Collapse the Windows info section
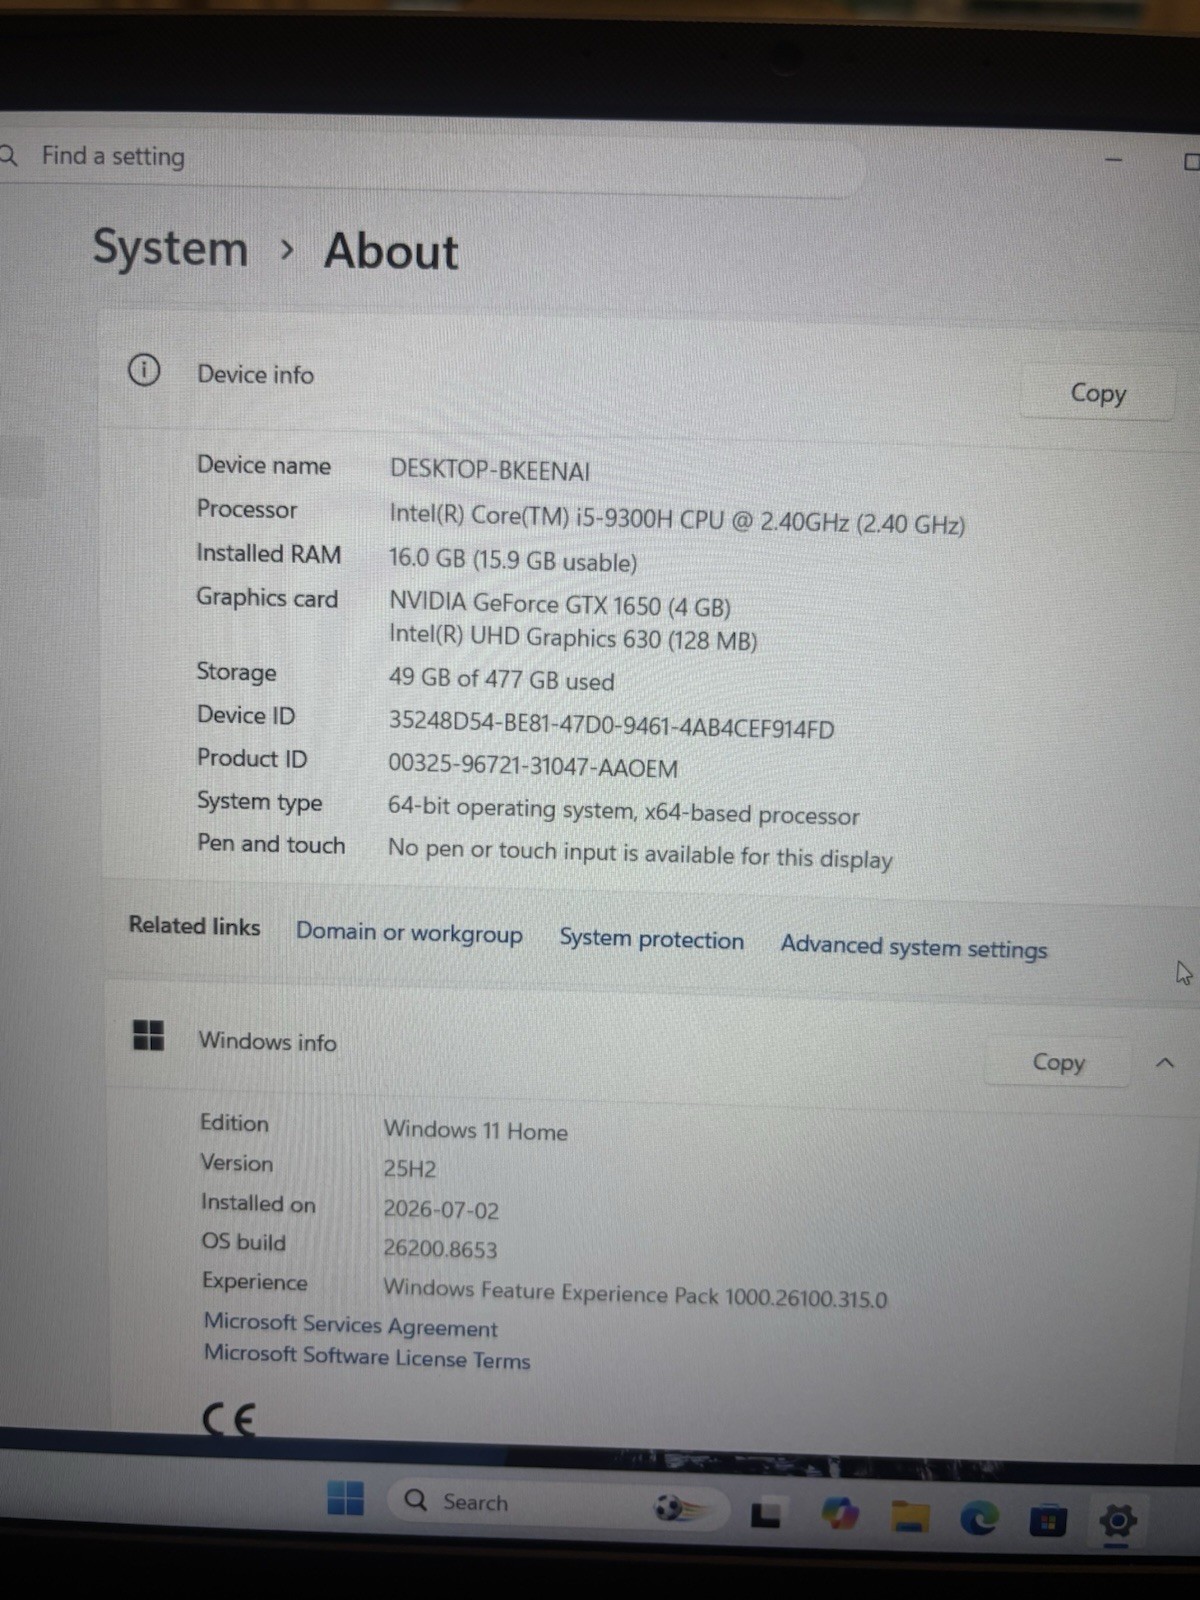Screen dimensions: 1200x1600 point(1165,1063)
